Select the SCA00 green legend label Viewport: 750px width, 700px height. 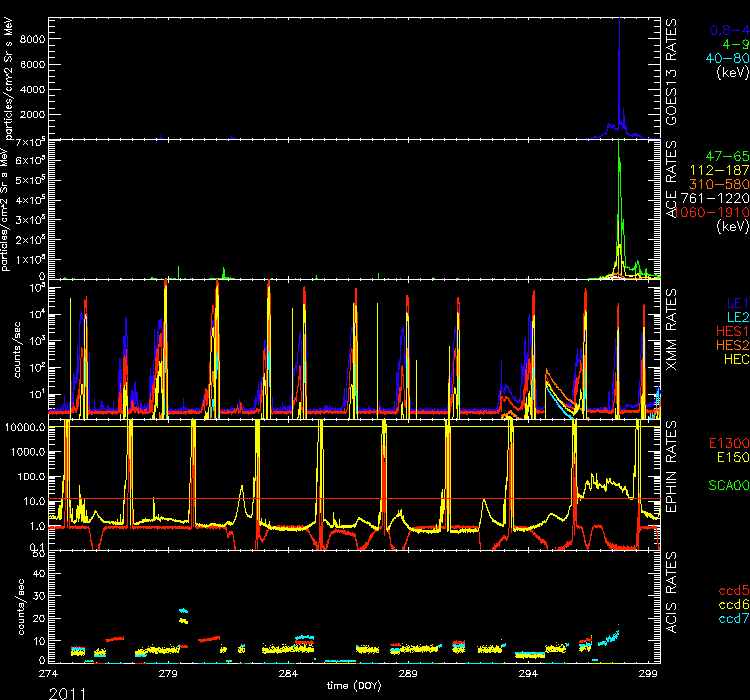click(x=728, y=485)
